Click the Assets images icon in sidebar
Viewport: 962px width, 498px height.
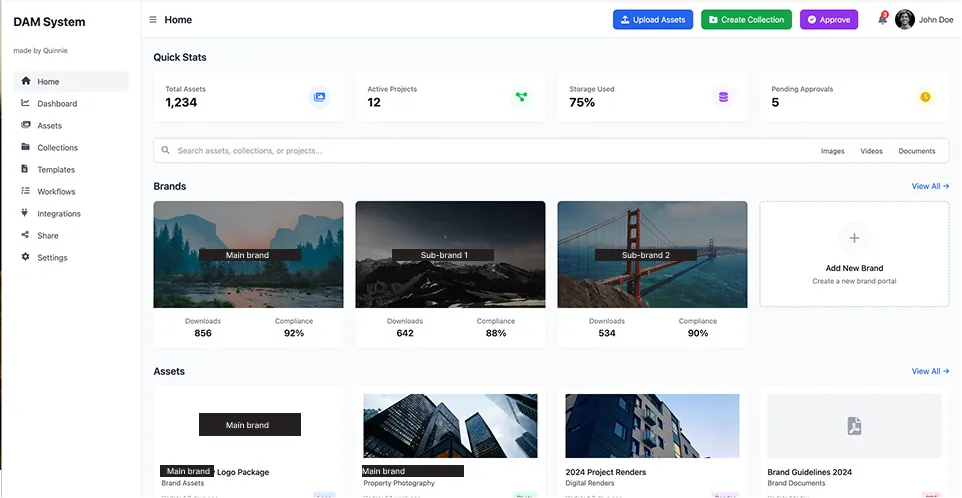[25, 125]
